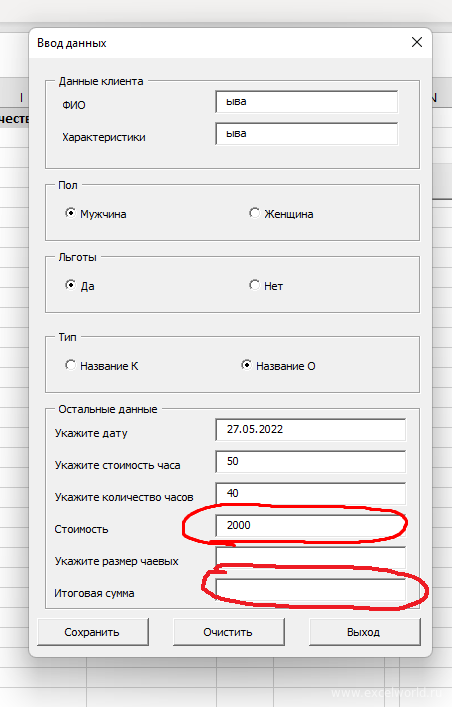Click the Итоговая сумма field

click(310, 590)
